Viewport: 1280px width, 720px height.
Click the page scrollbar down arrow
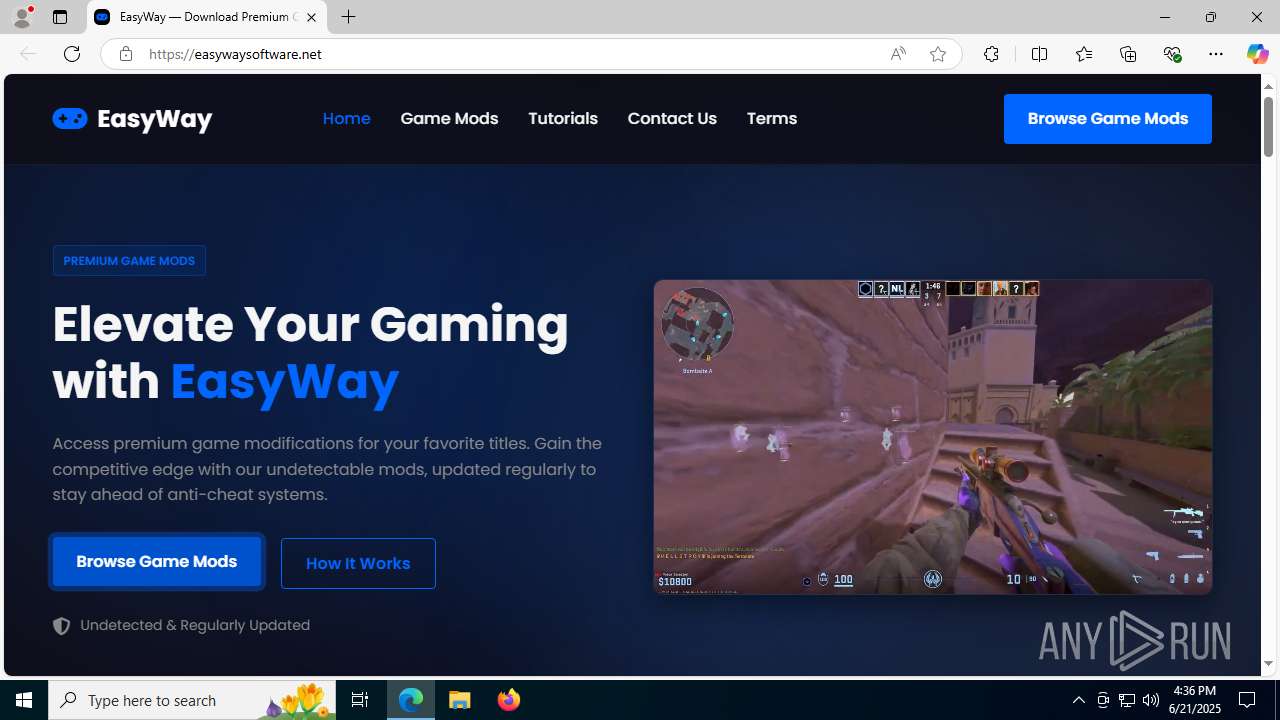(1268, 663)
